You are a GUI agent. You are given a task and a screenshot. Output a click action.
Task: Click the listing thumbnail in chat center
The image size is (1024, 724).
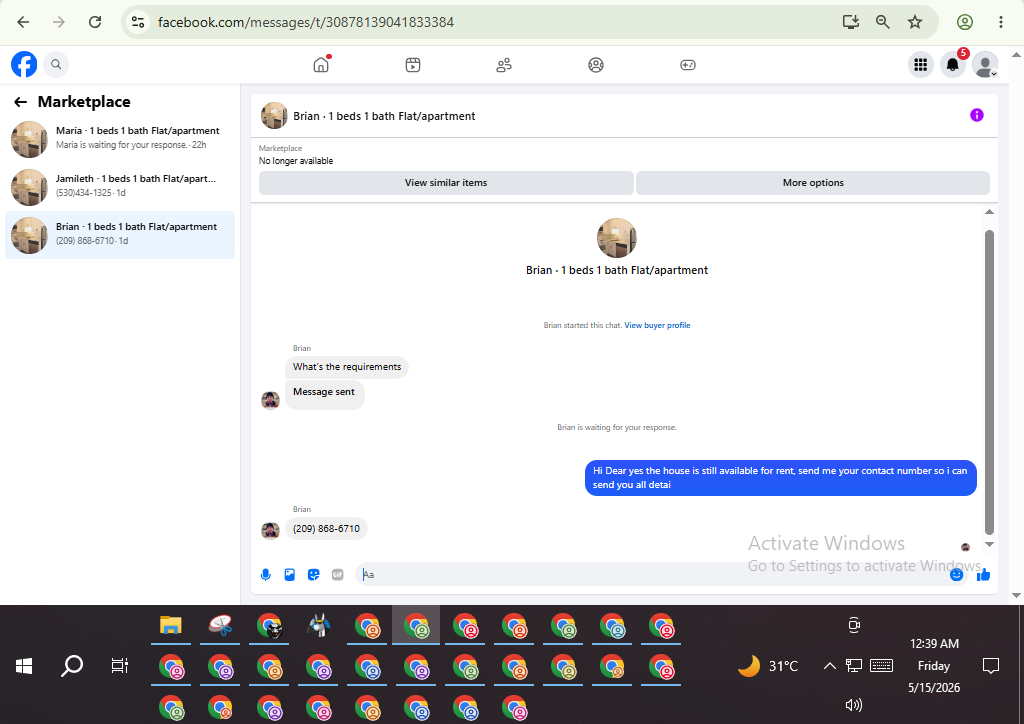point(616,238)
